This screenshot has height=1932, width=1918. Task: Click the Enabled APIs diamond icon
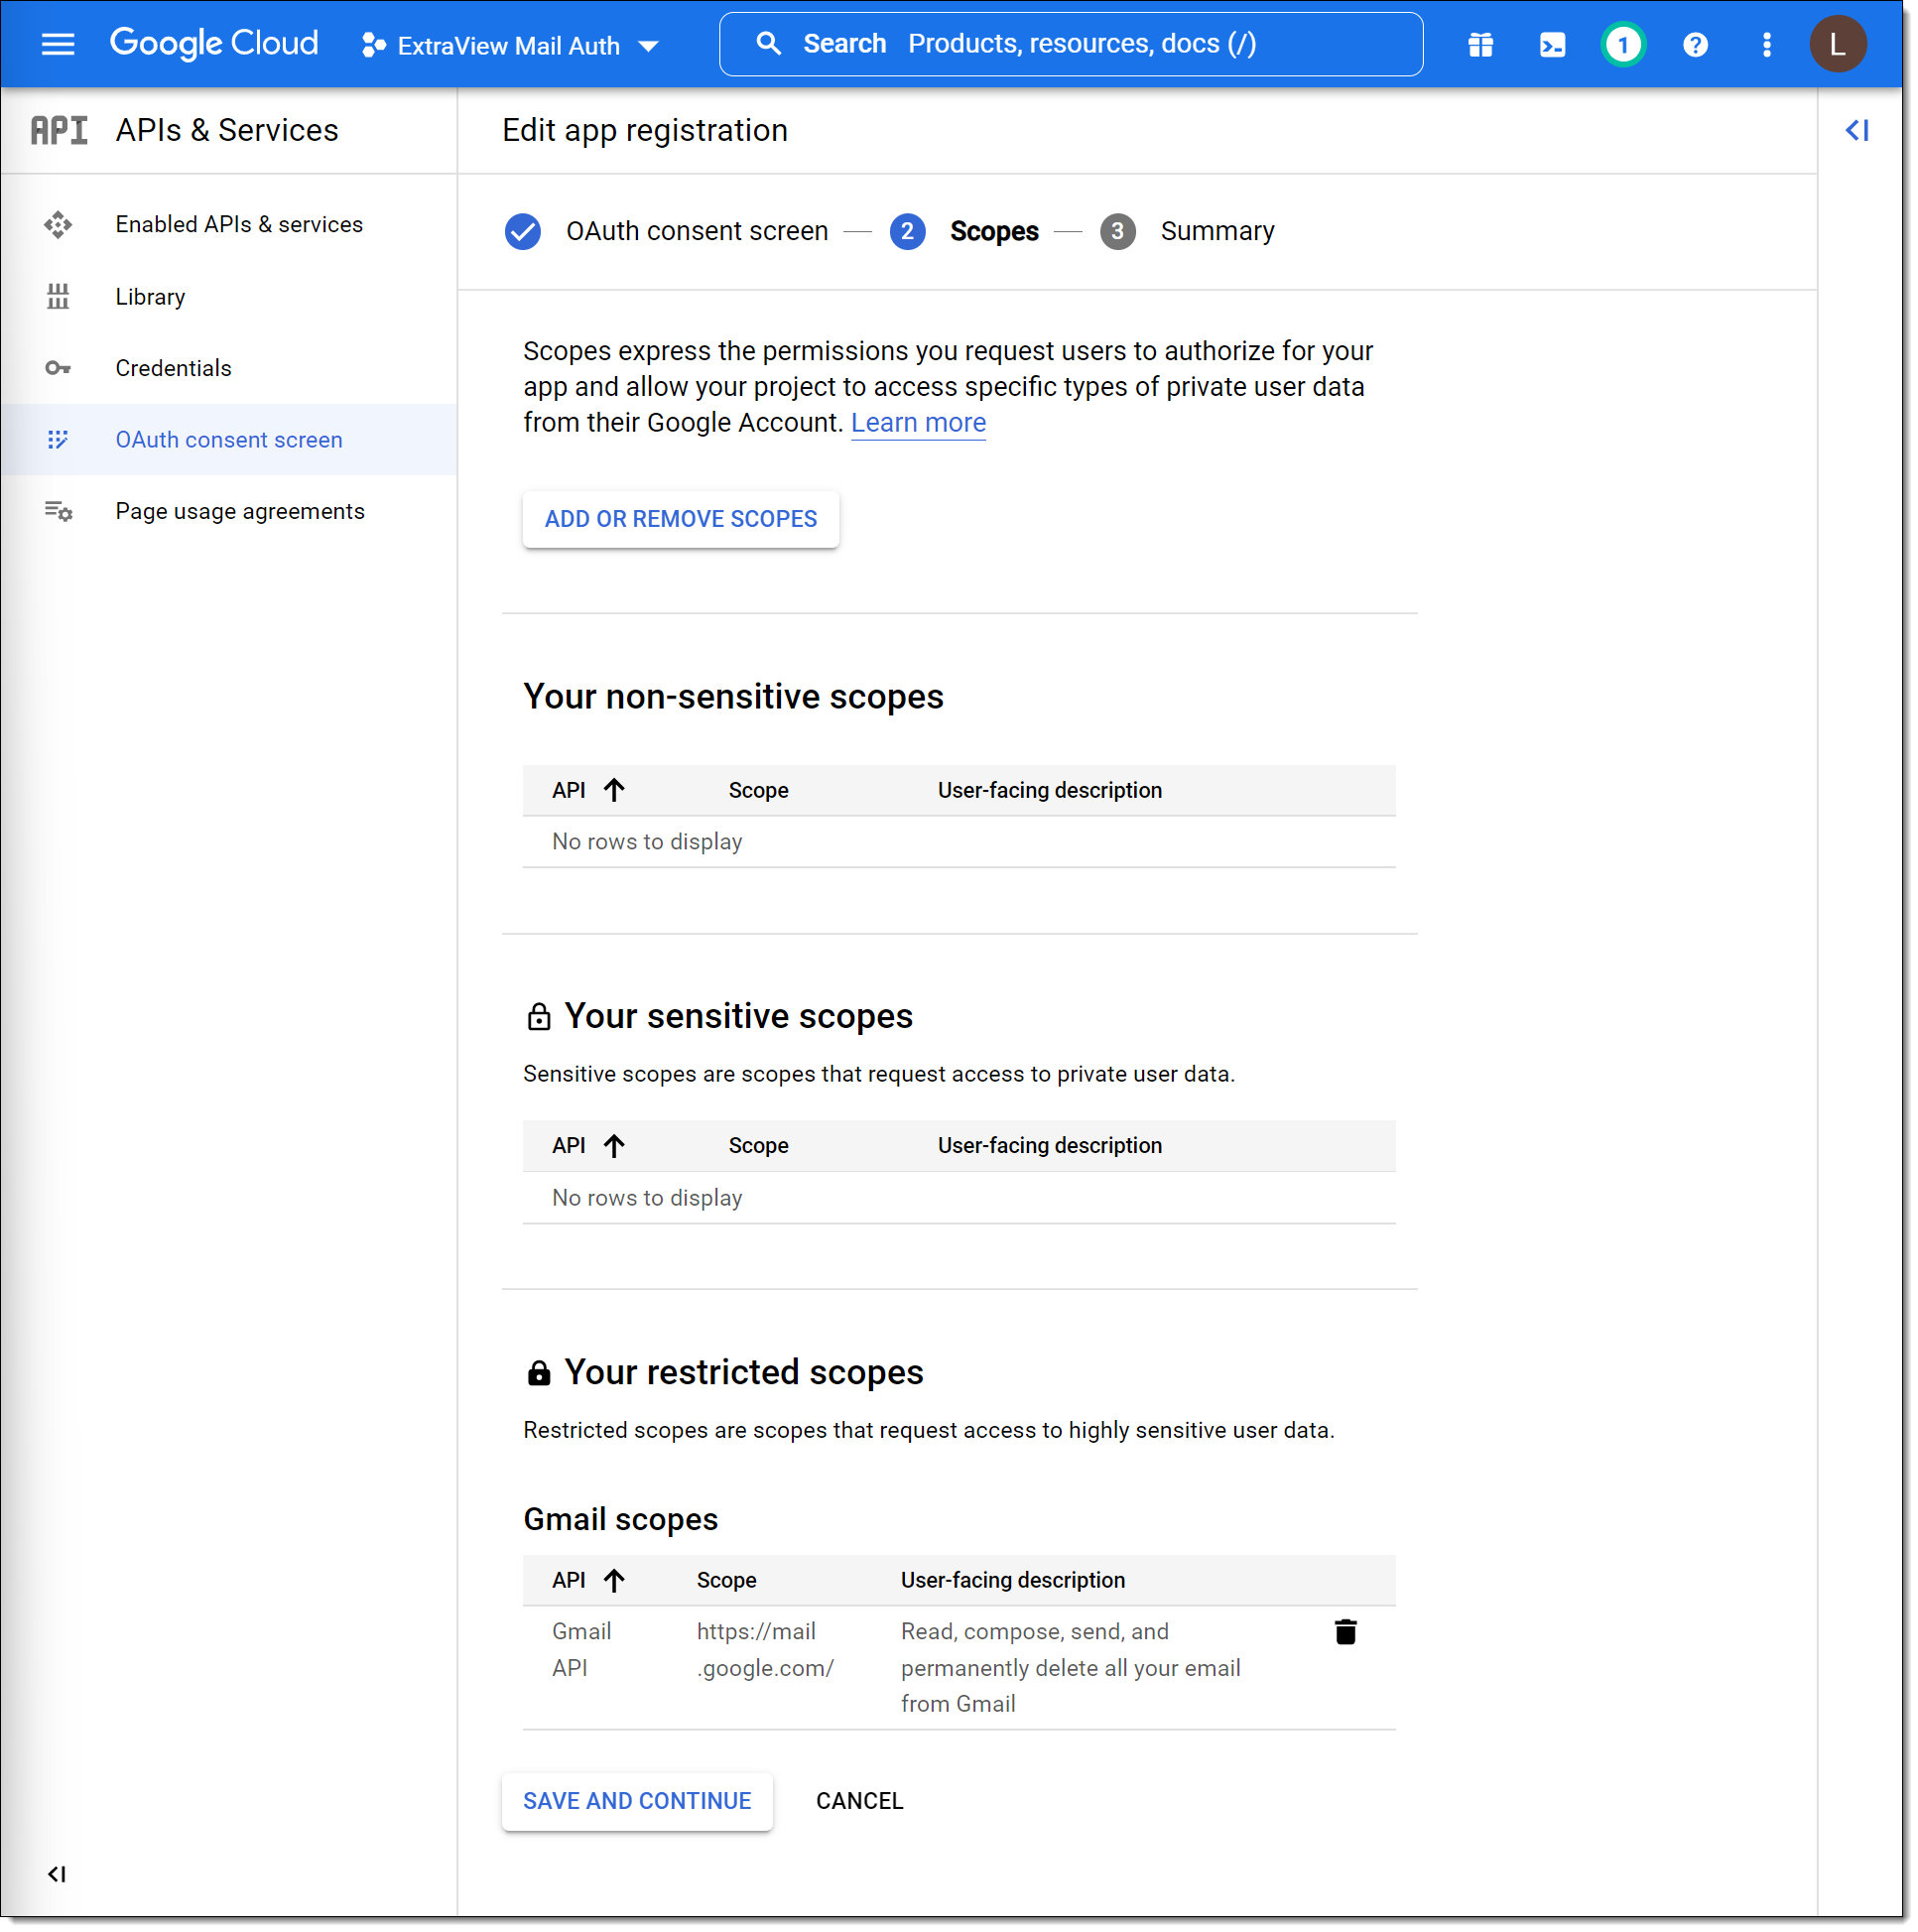click(x=58, y=224)
